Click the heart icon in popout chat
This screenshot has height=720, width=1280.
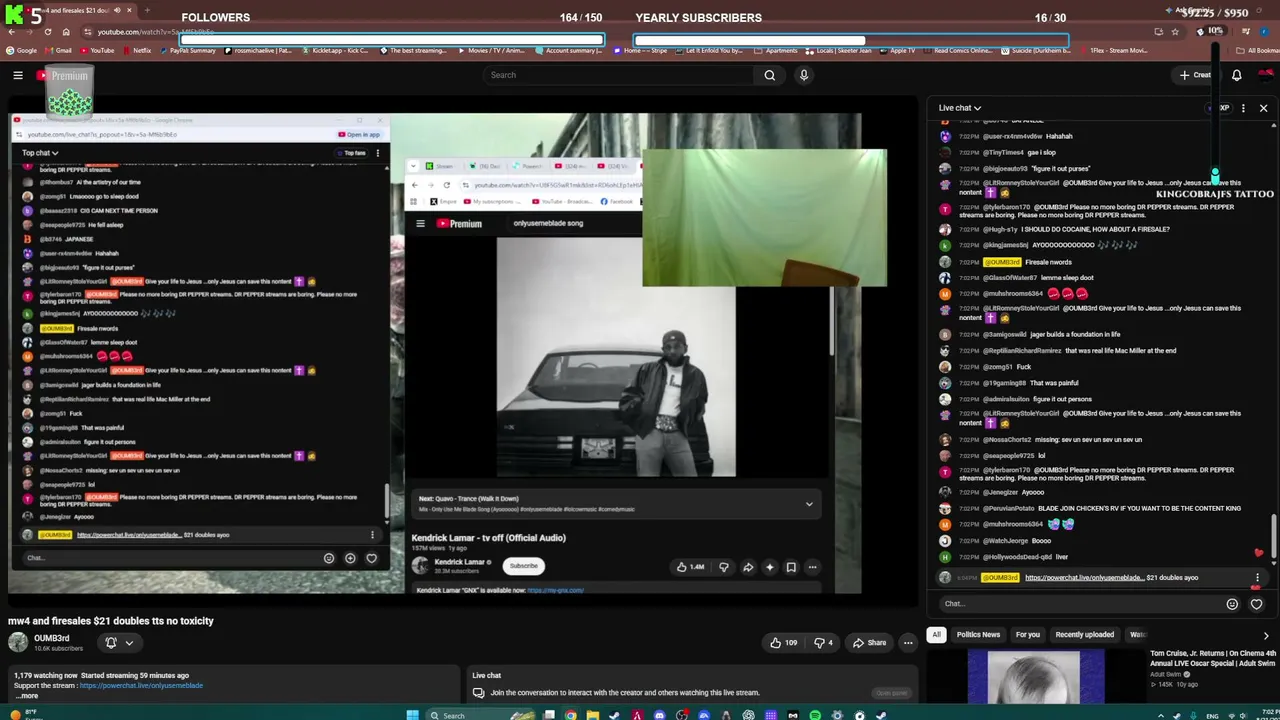pyautogui.click(x=371, y=558)
